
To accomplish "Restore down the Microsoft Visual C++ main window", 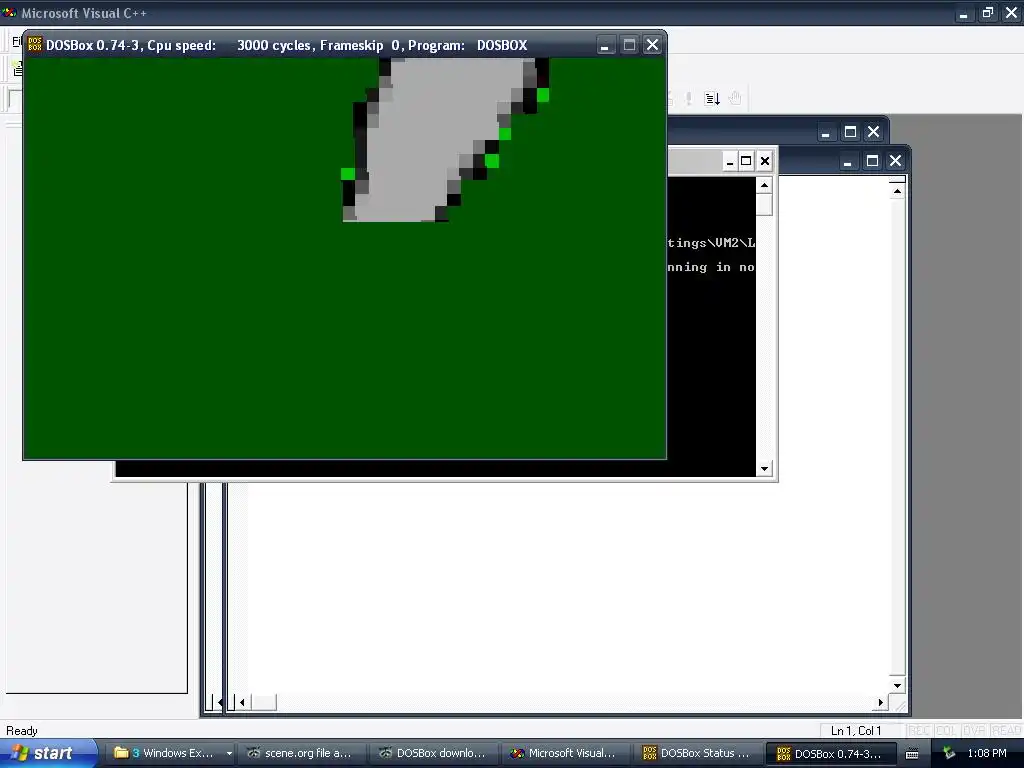I will tap(987, 13).
